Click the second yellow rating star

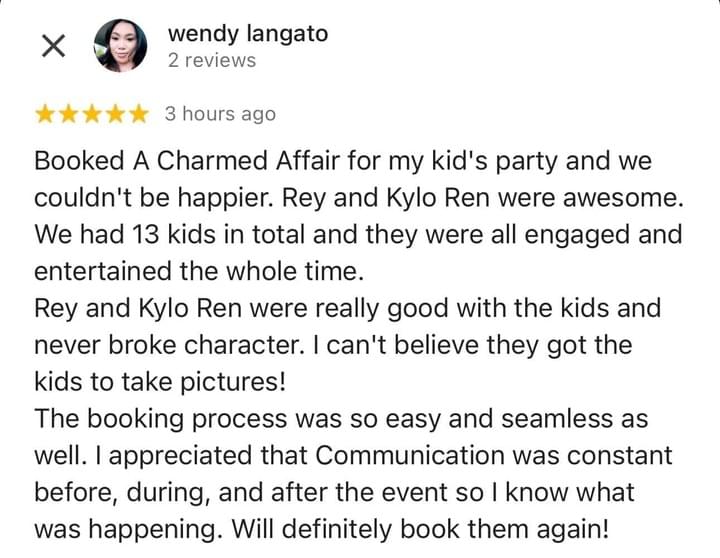(x=69, y=114)
